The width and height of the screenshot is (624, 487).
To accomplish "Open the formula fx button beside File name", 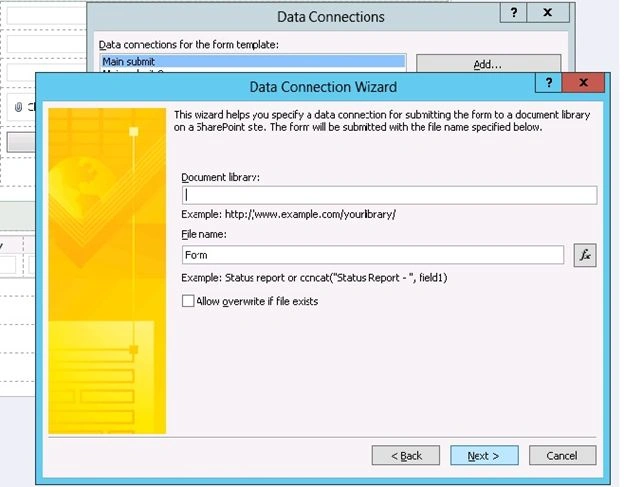I will [x=585, y=255].
